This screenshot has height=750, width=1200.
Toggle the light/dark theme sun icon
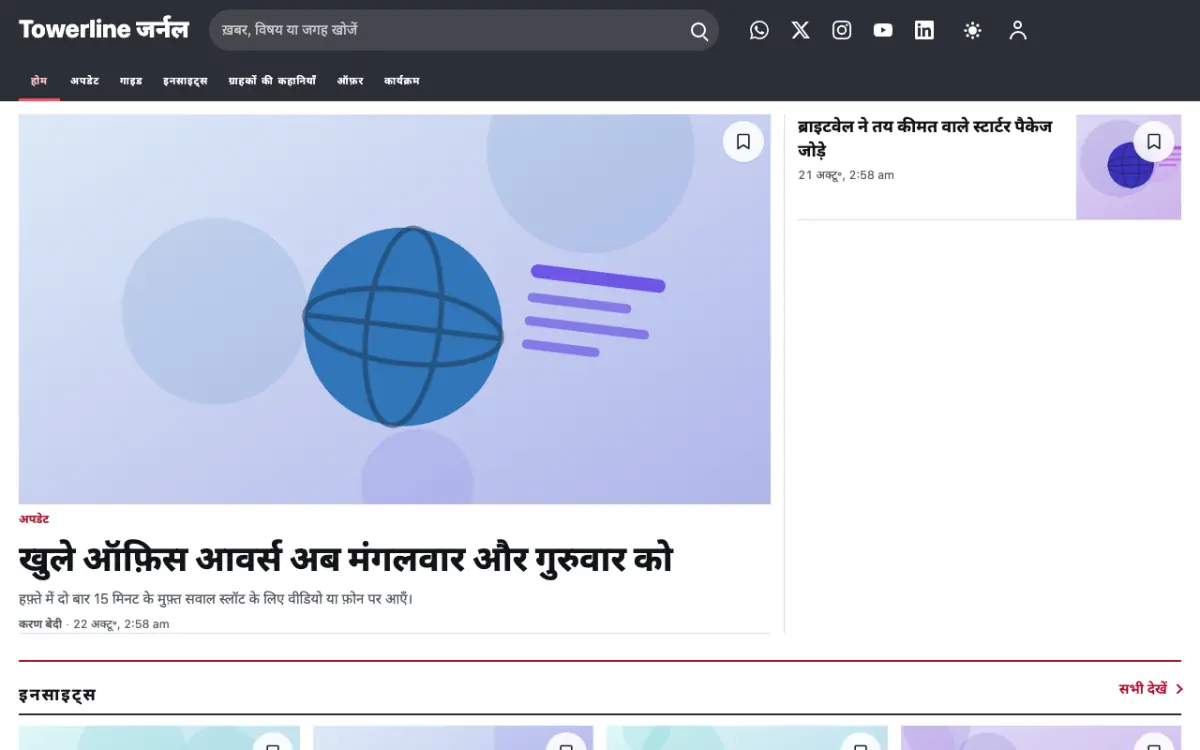click(x=972, y=30)
